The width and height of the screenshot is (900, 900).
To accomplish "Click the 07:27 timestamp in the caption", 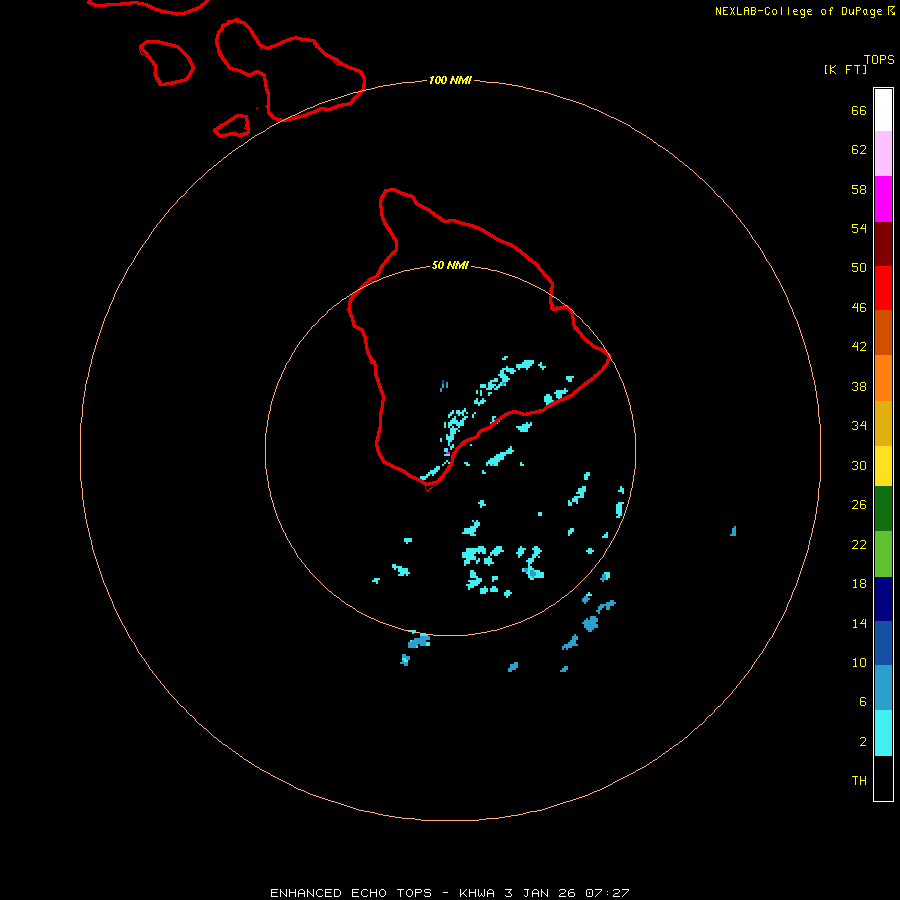I will click(607, 893).
